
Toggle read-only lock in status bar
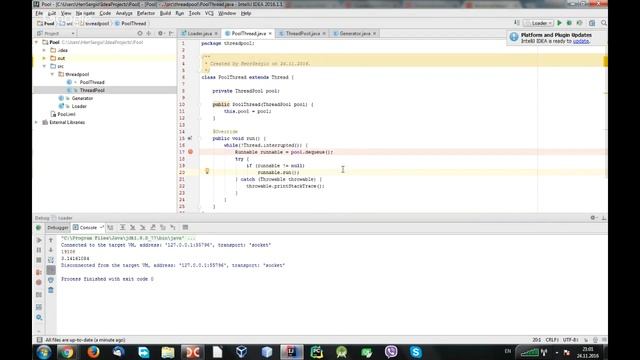click(586, 340)
